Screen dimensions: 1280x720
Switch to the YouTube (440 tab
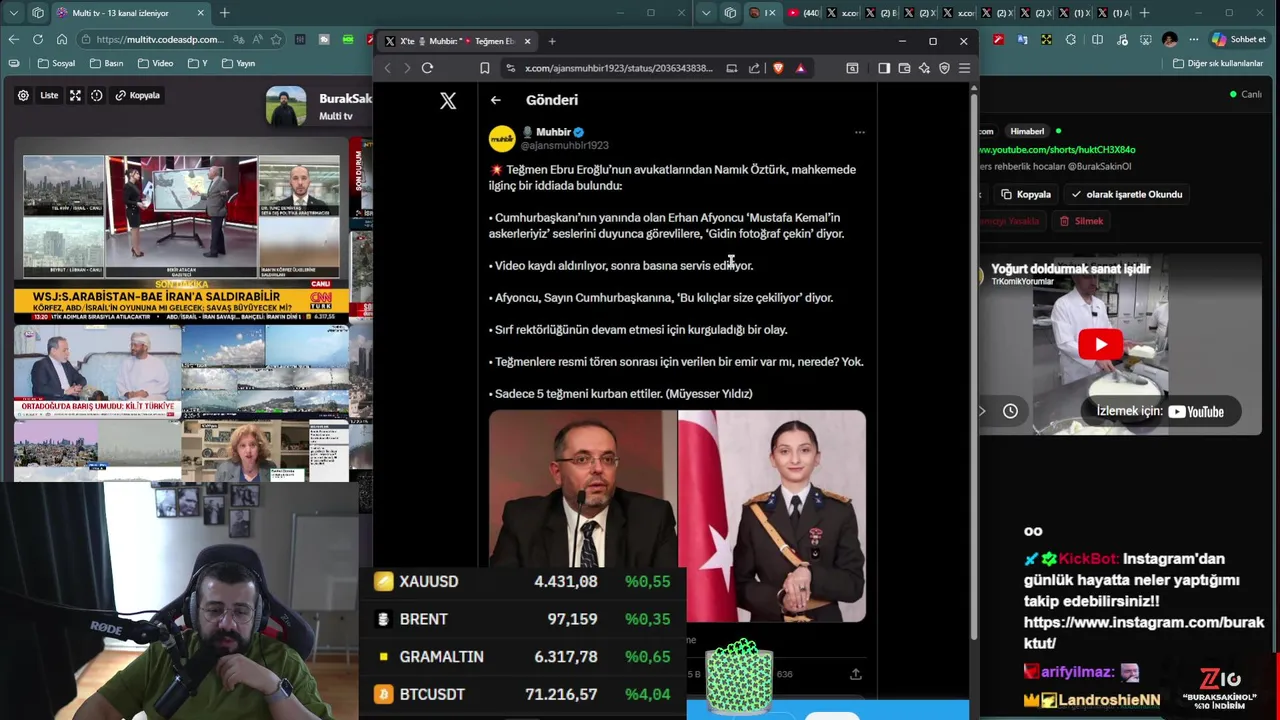803,13
